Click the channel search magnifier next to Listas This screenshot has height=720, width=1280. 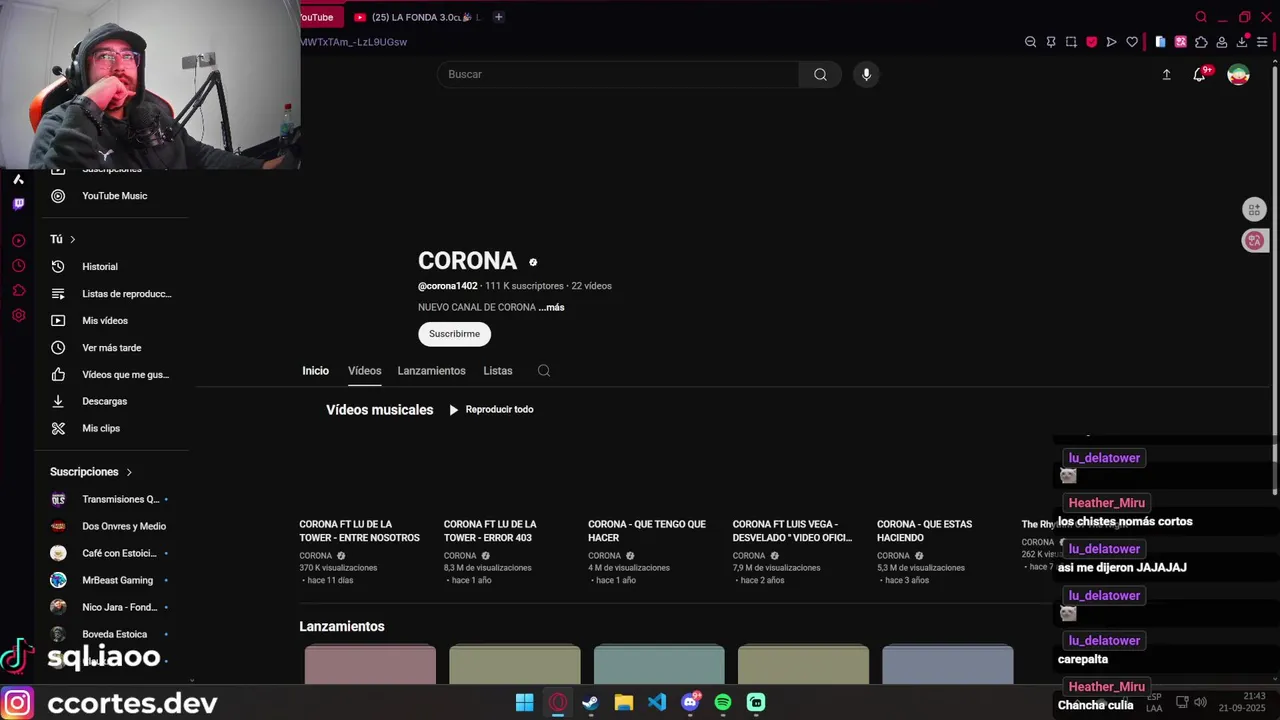pos(544,371)
